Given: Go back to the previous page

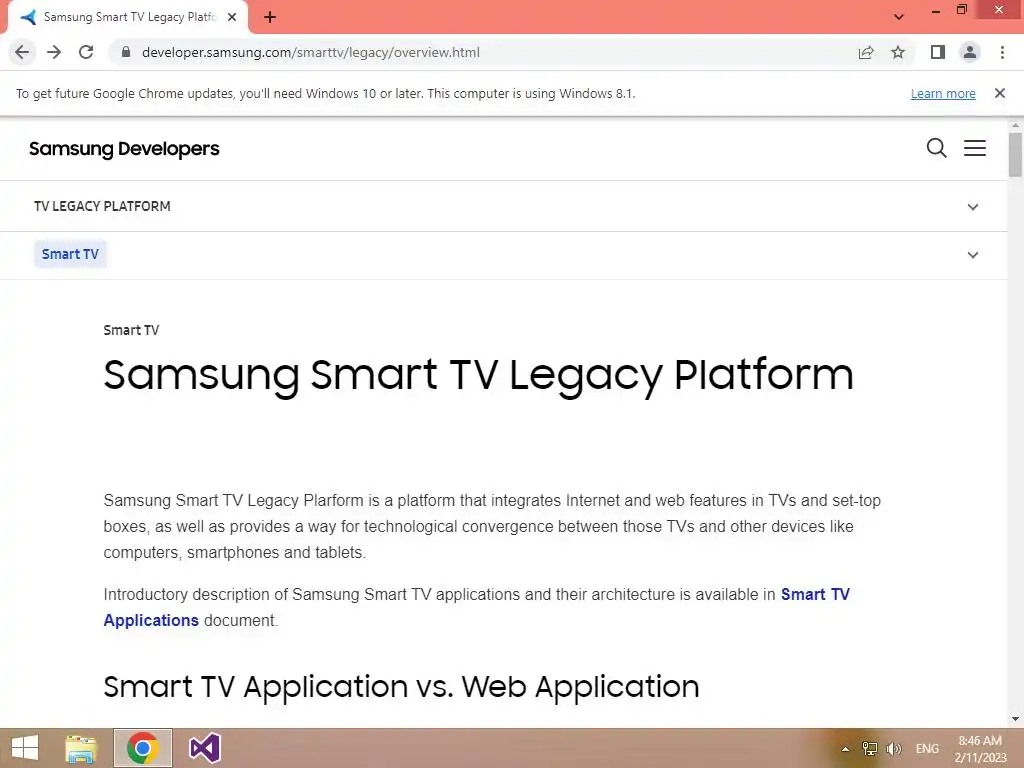Looking at the screenshot, I should 22,52.
